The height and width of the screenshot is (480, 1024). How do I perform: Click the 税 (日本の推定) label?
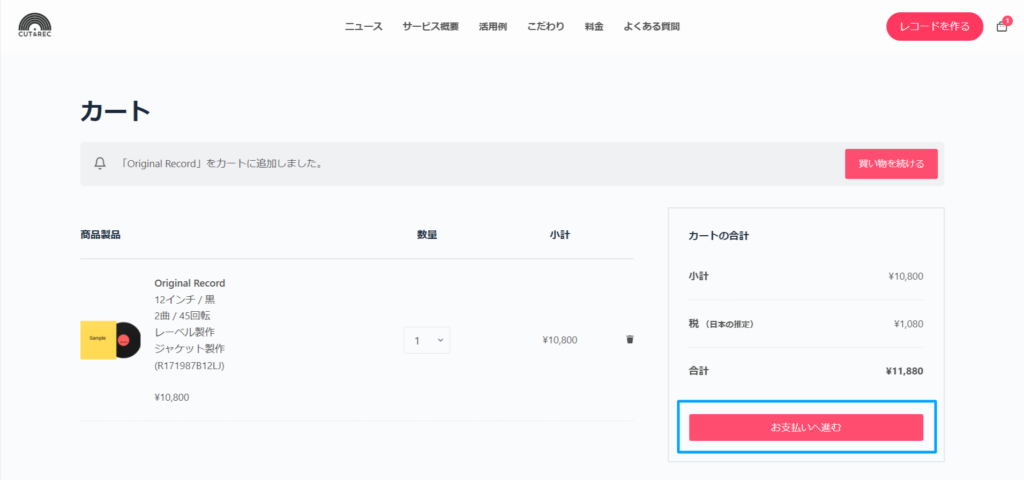point(721,324)
